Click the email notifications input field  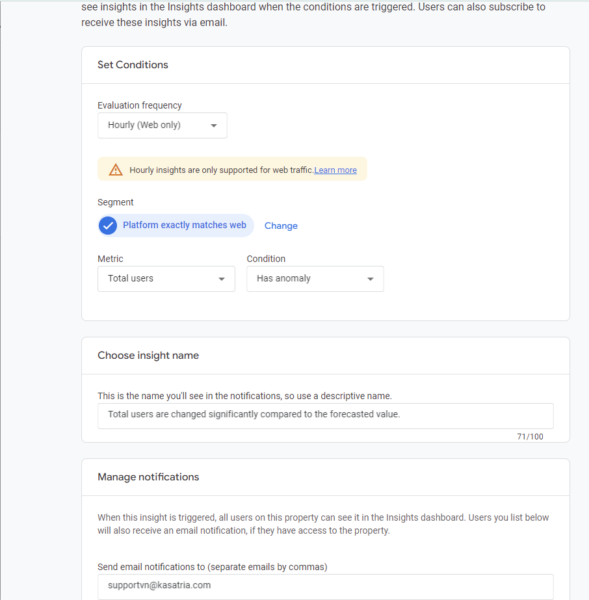325,586
